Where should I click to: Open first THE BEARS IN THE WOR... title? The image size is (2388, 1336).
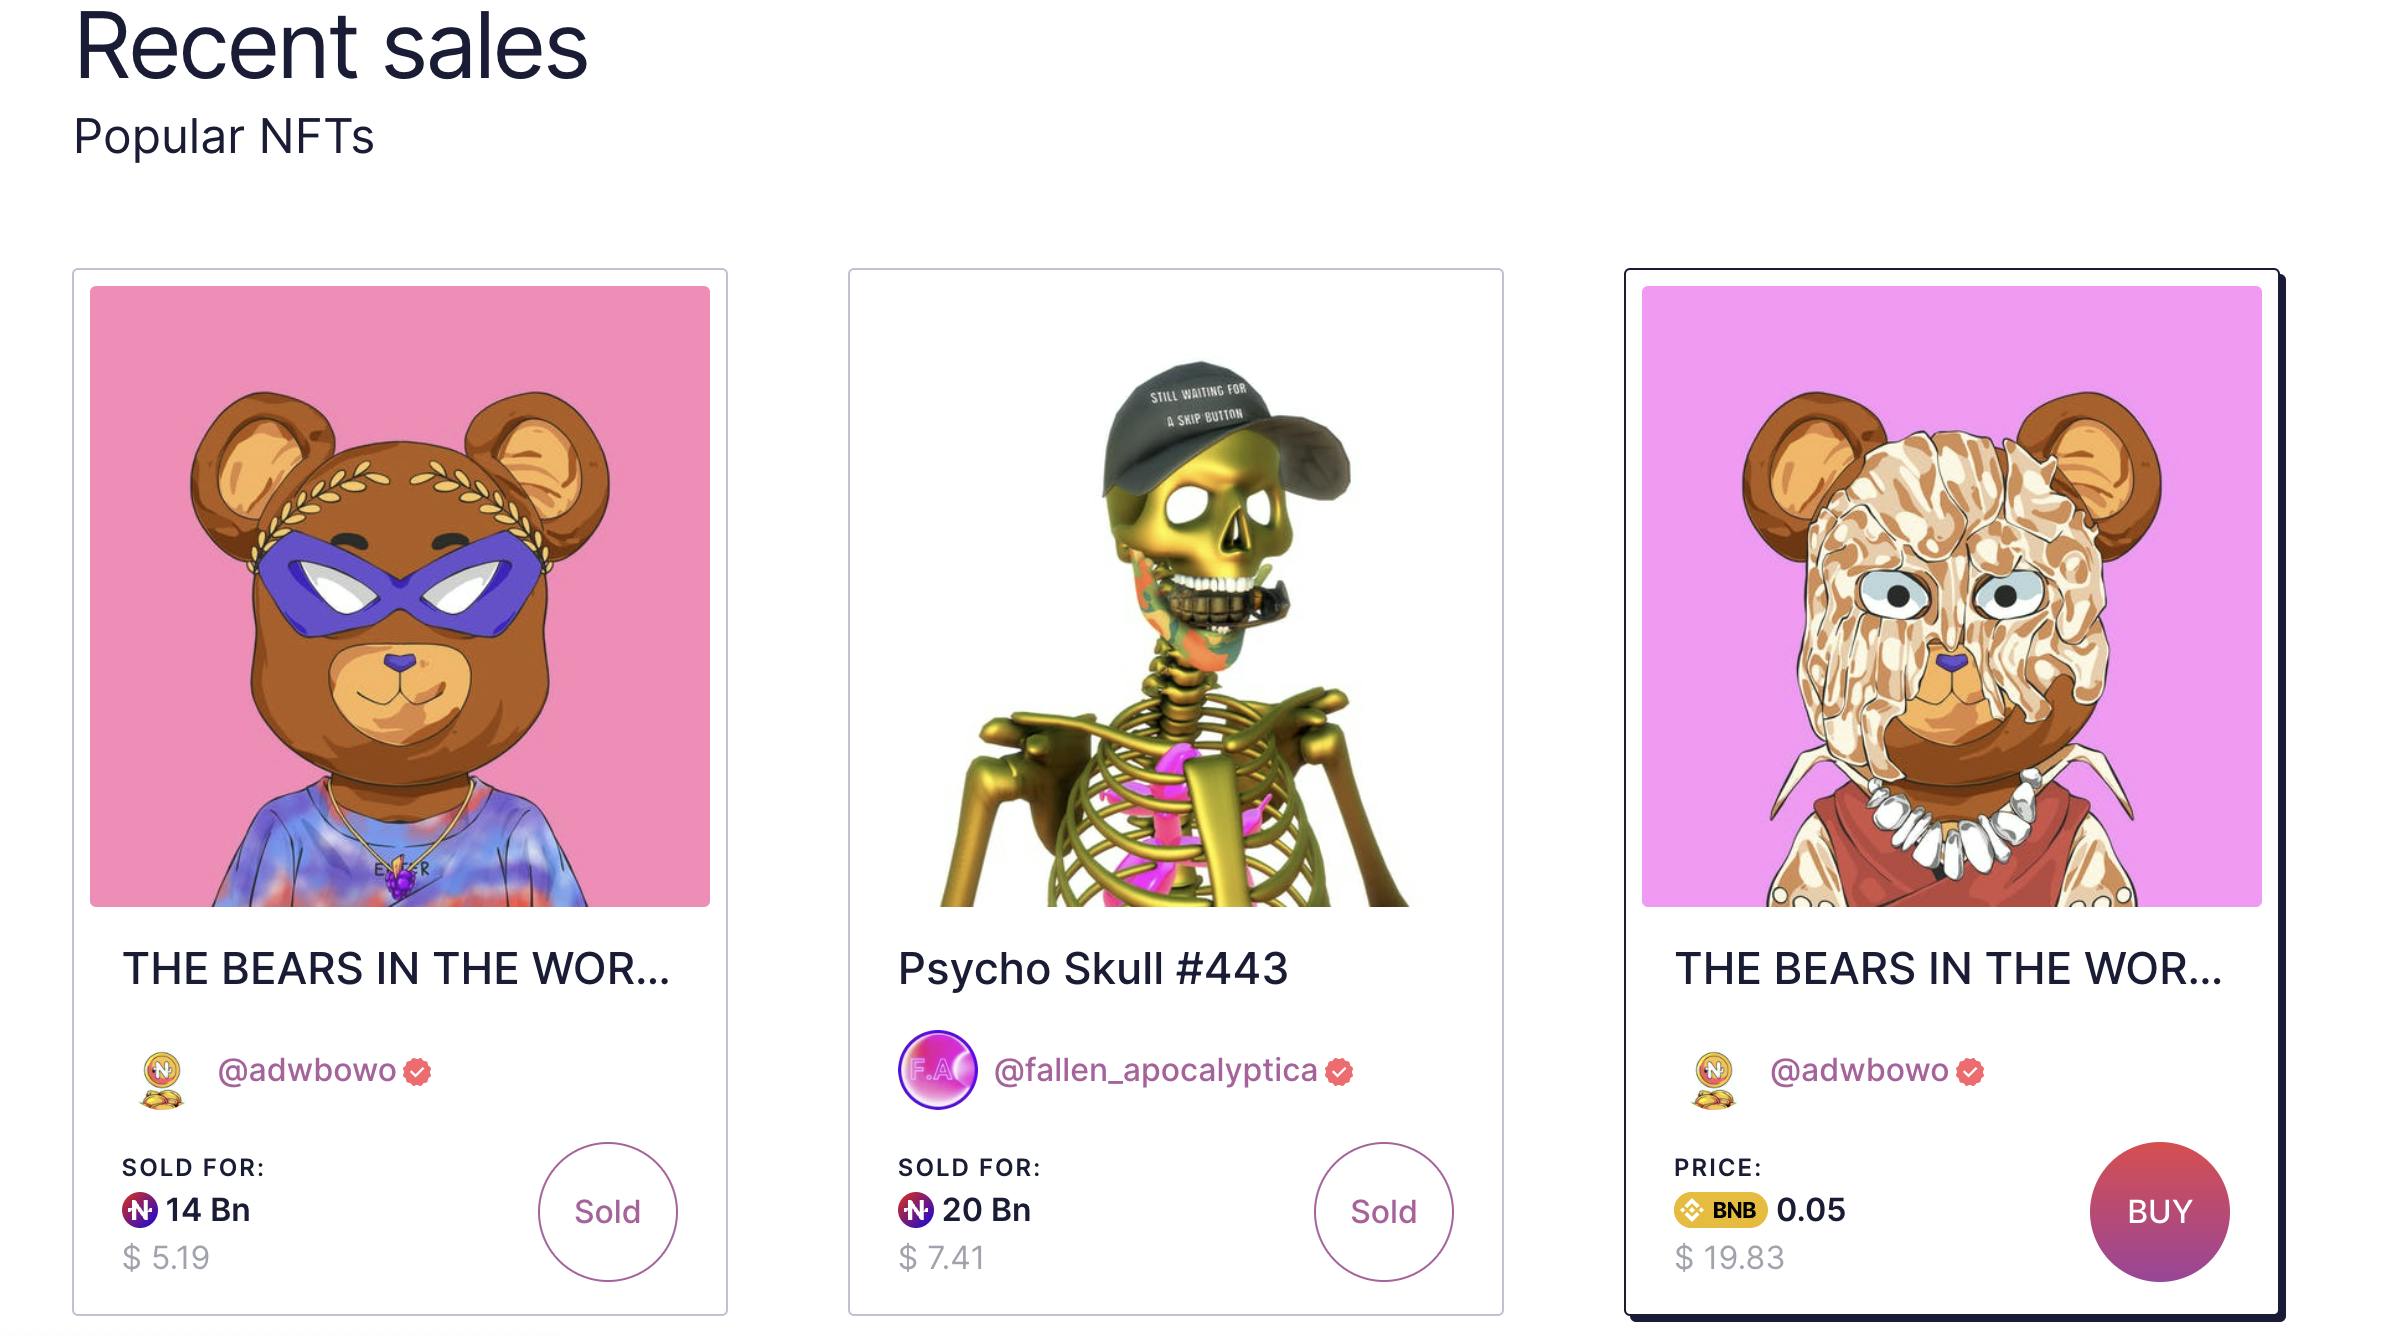click(396, 968)
